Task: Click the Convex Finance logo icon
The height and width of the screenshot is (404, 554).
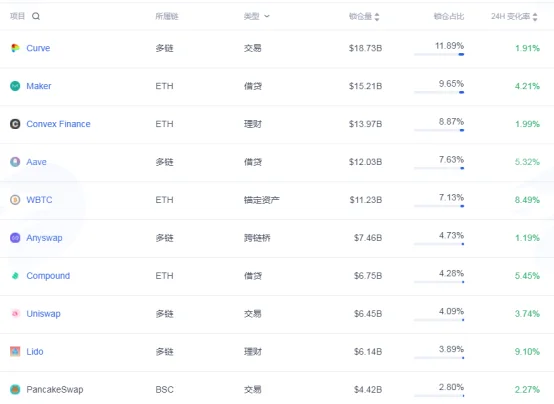Action: tap(15, 124)
